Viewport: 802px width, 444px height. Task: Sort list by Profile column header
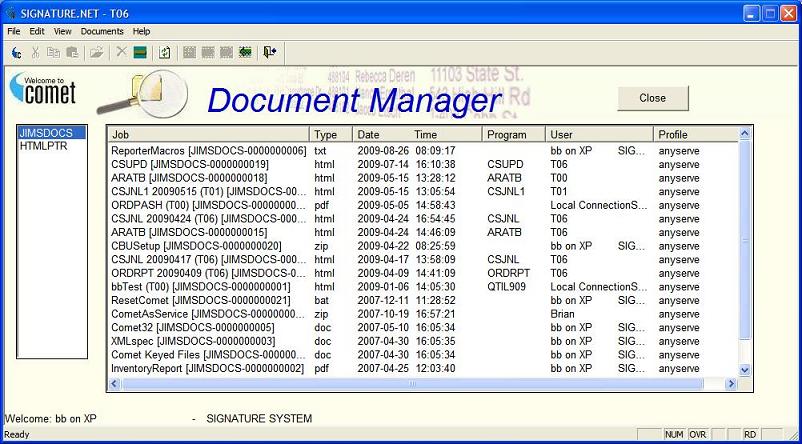coord(696,135)
